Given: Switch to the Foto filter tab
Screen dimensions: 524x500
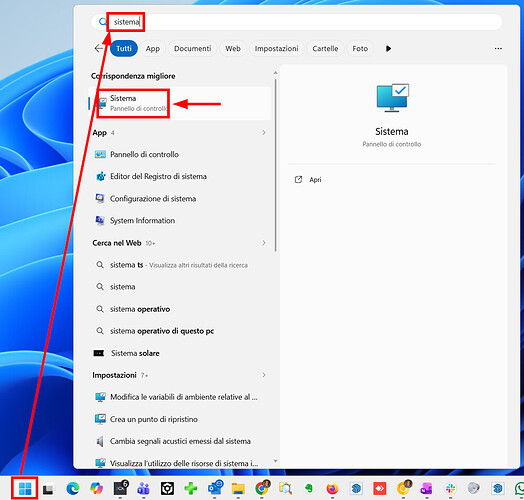Looking at the screenshot, I should [x=360, y=49].
